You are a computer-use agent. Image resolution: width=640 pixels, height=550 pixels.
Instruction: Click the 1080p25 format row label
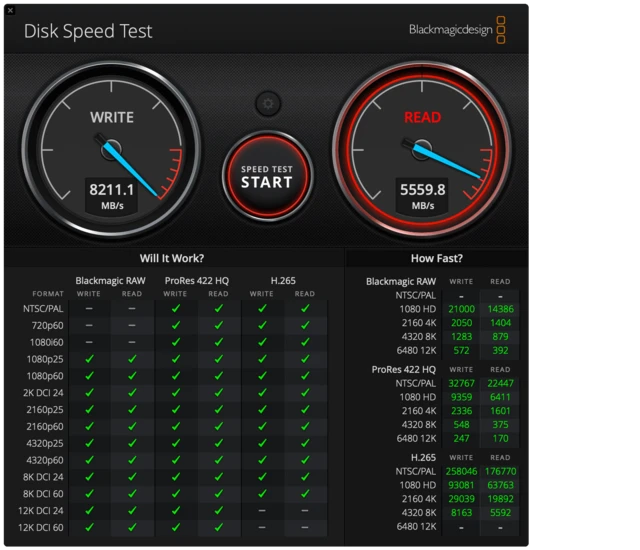[x=45, y=359]
